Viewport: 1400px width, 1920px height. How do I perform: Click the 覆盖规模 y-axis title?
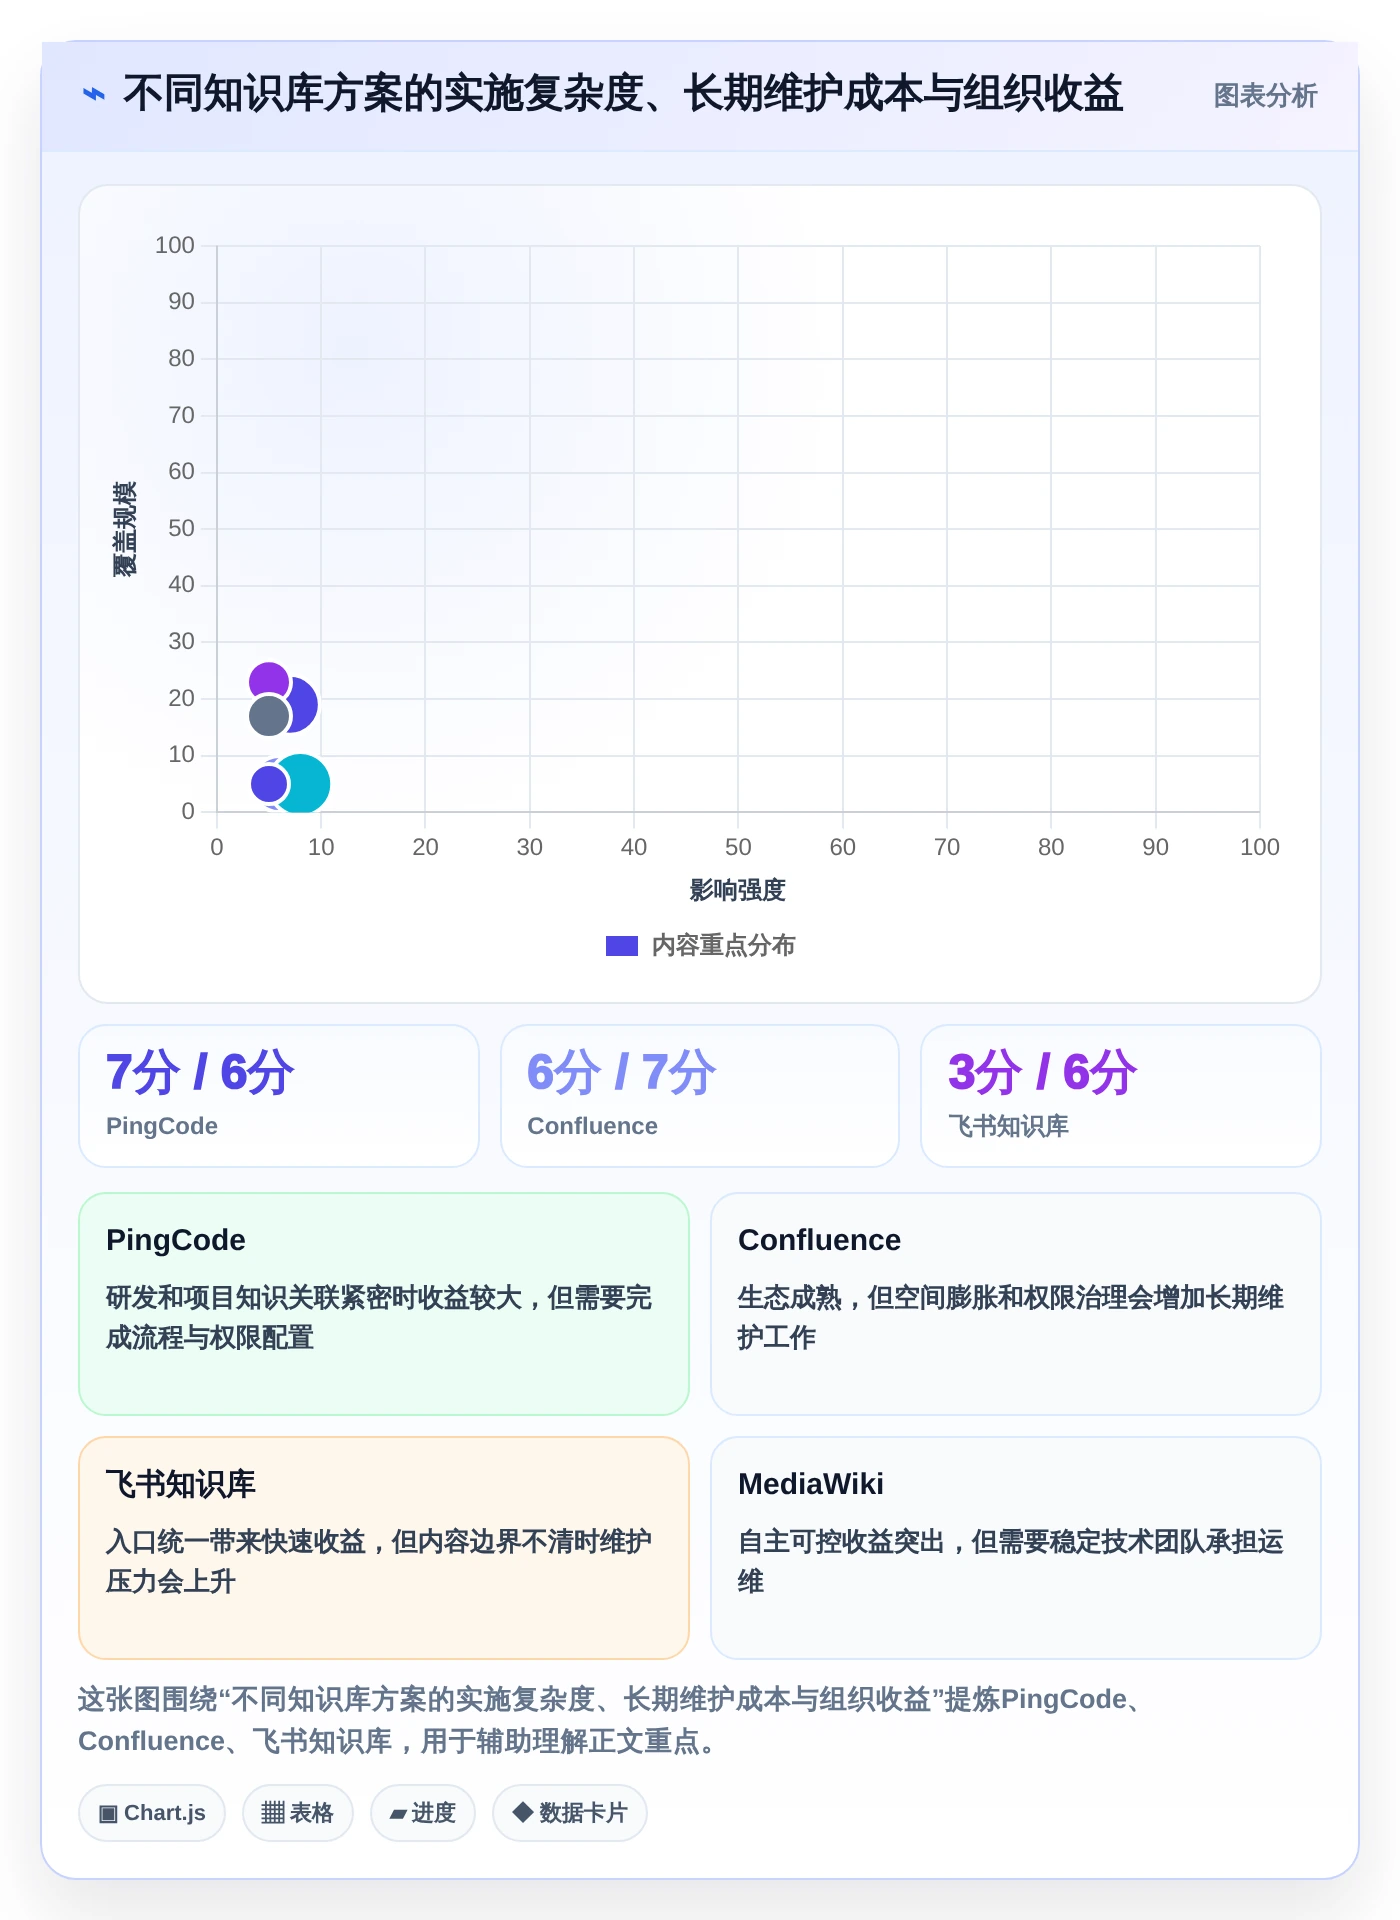pyautogui.click(x=124, y=529)
